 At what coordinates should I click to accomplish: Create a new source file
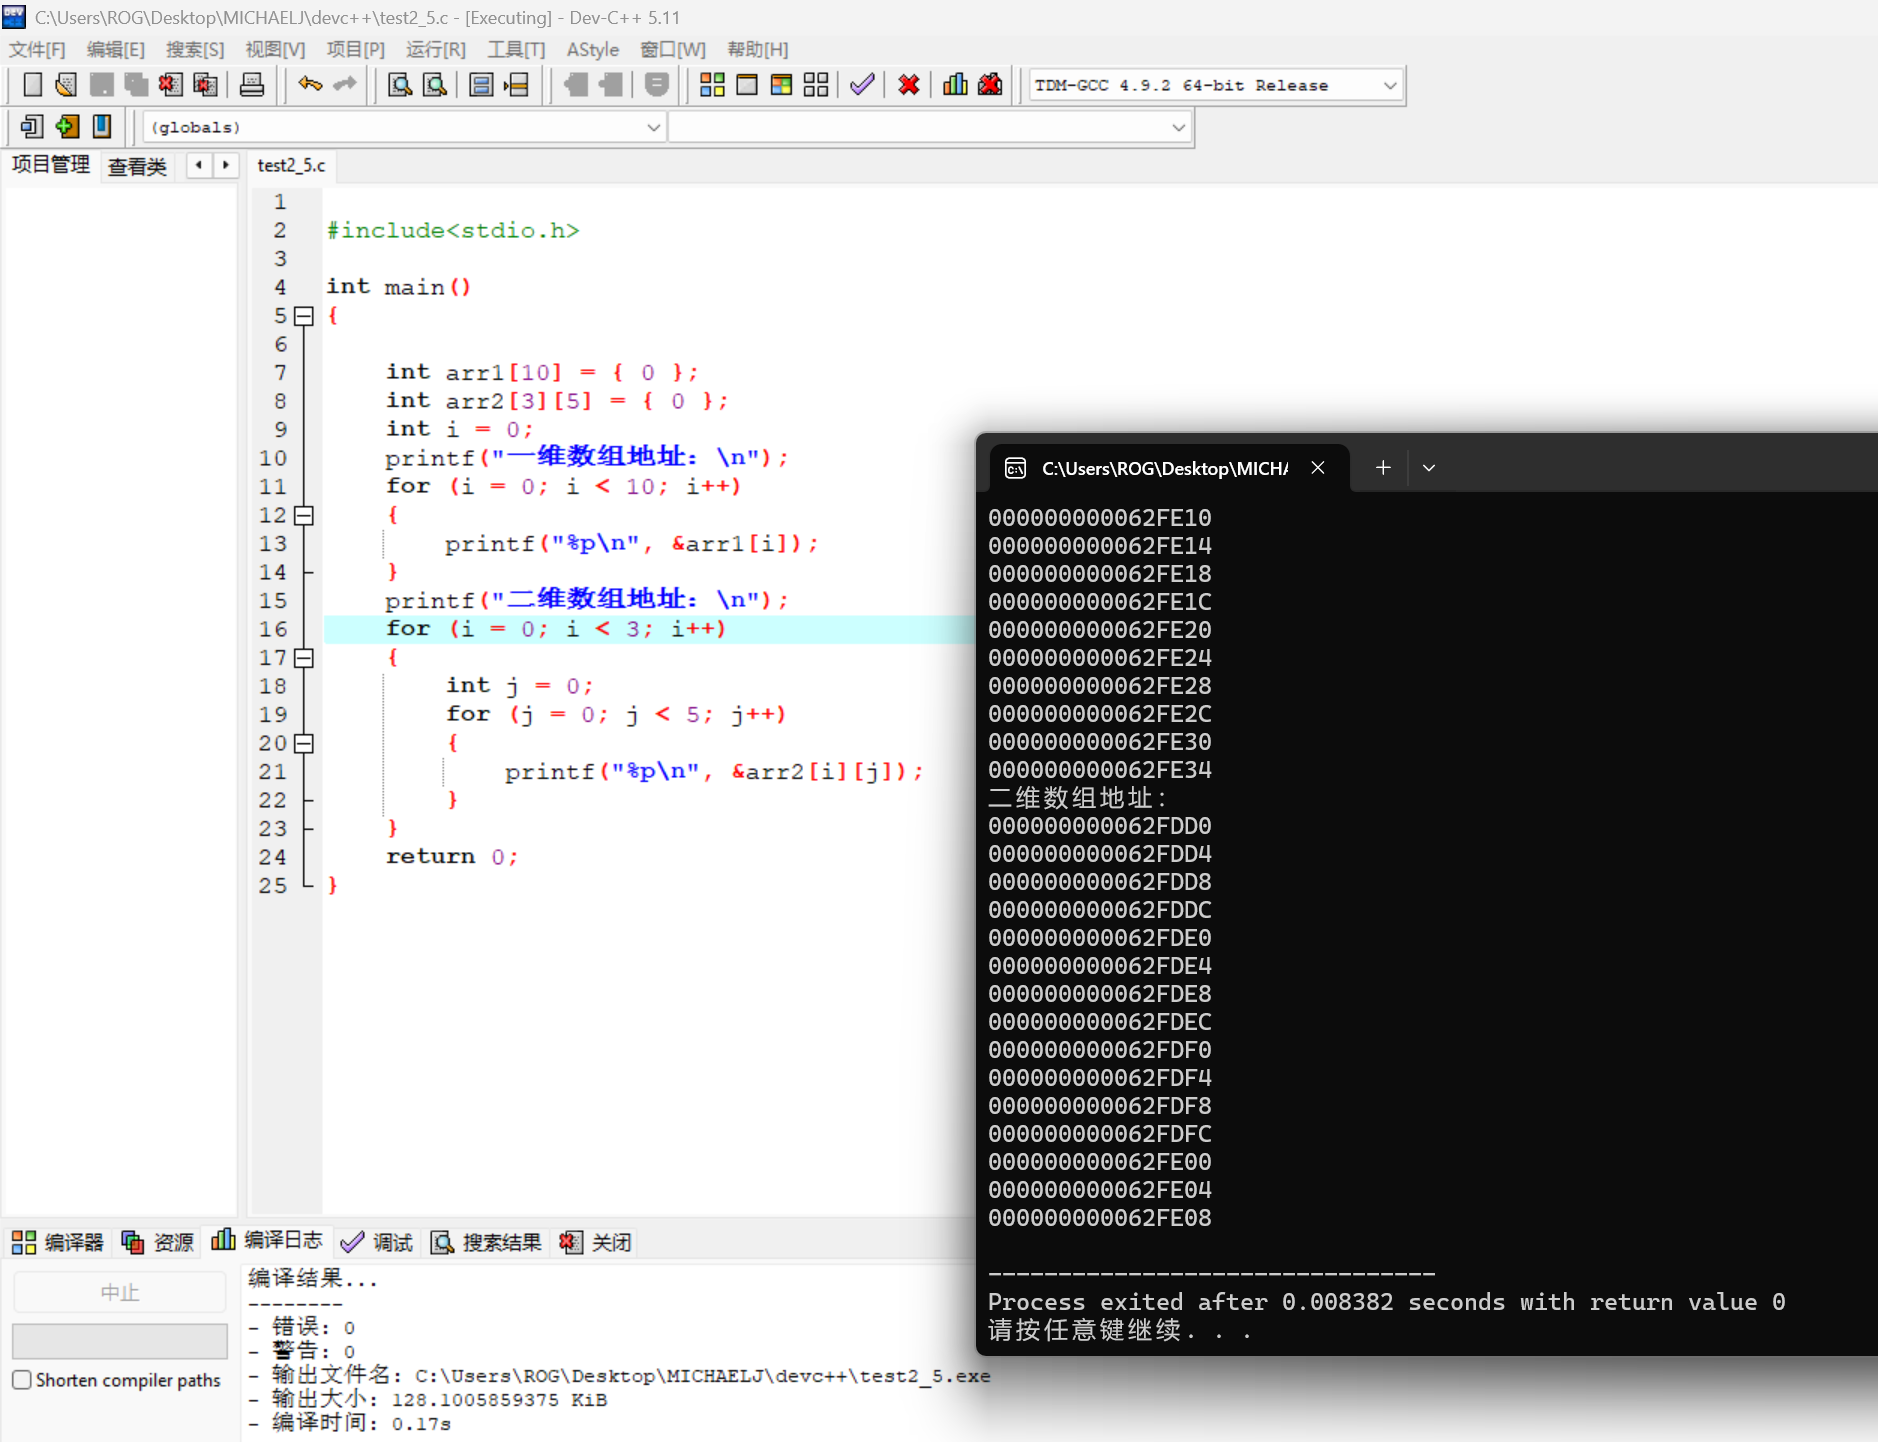tap(32, 85)
